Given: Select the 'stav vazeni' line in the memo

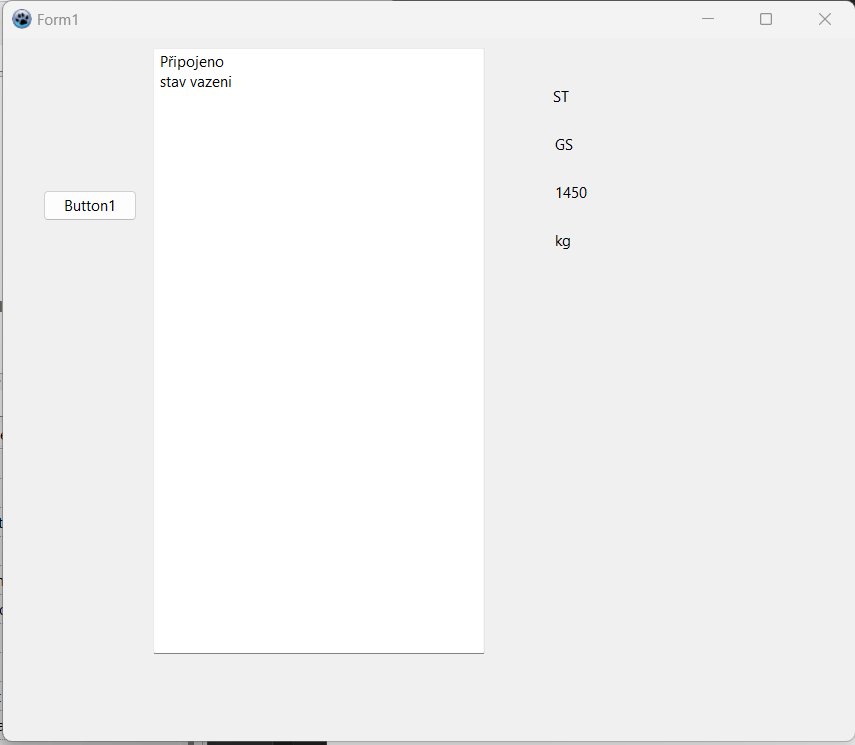Looking at the screenshot, I should pyautogui.click(x=195, y=82).
